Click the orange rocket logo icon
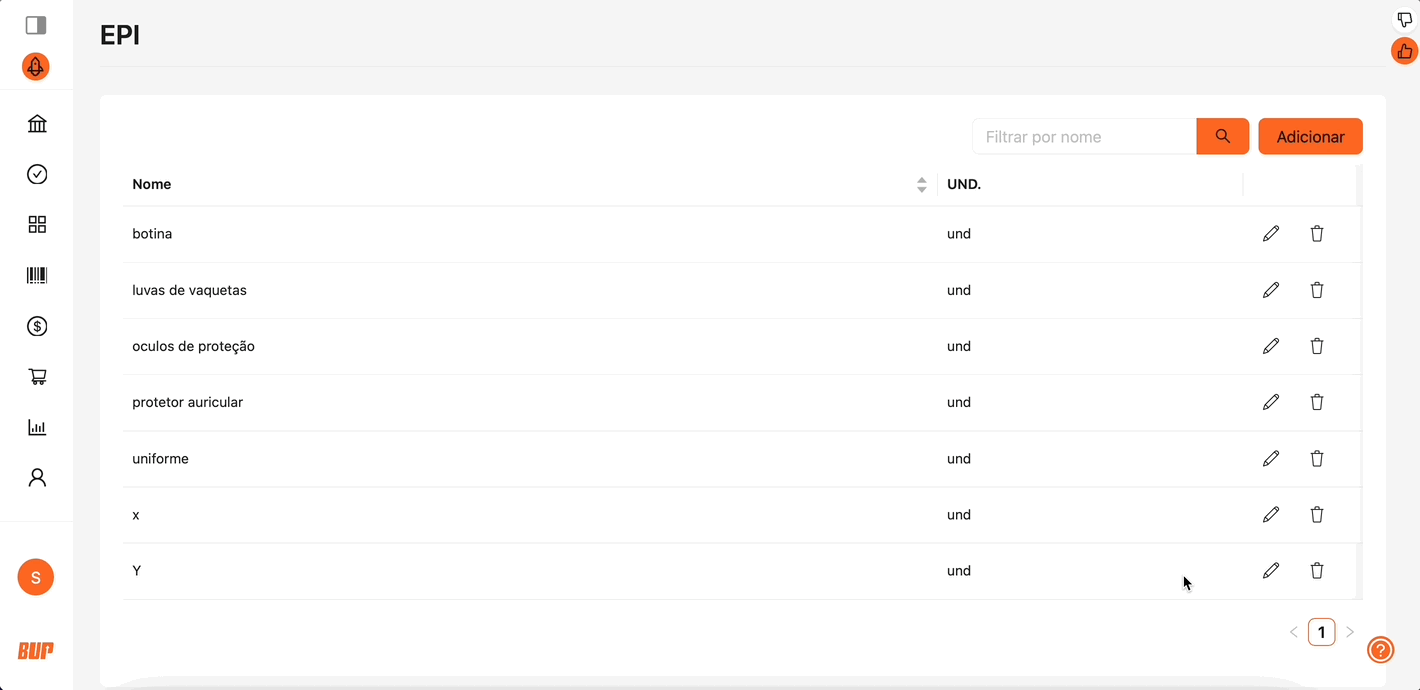This screenshot has width=1420, height=690. pyautogui.click(x=36, y=67)
